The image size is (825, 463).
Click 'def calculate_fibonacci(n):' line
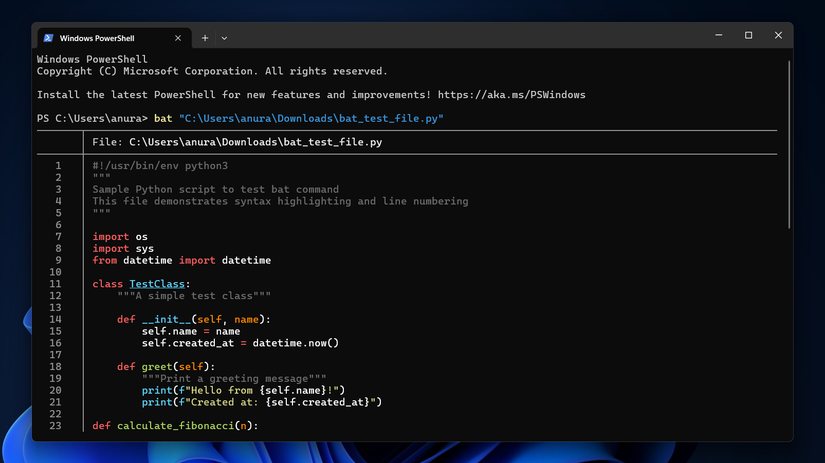[x=175, y=426]
